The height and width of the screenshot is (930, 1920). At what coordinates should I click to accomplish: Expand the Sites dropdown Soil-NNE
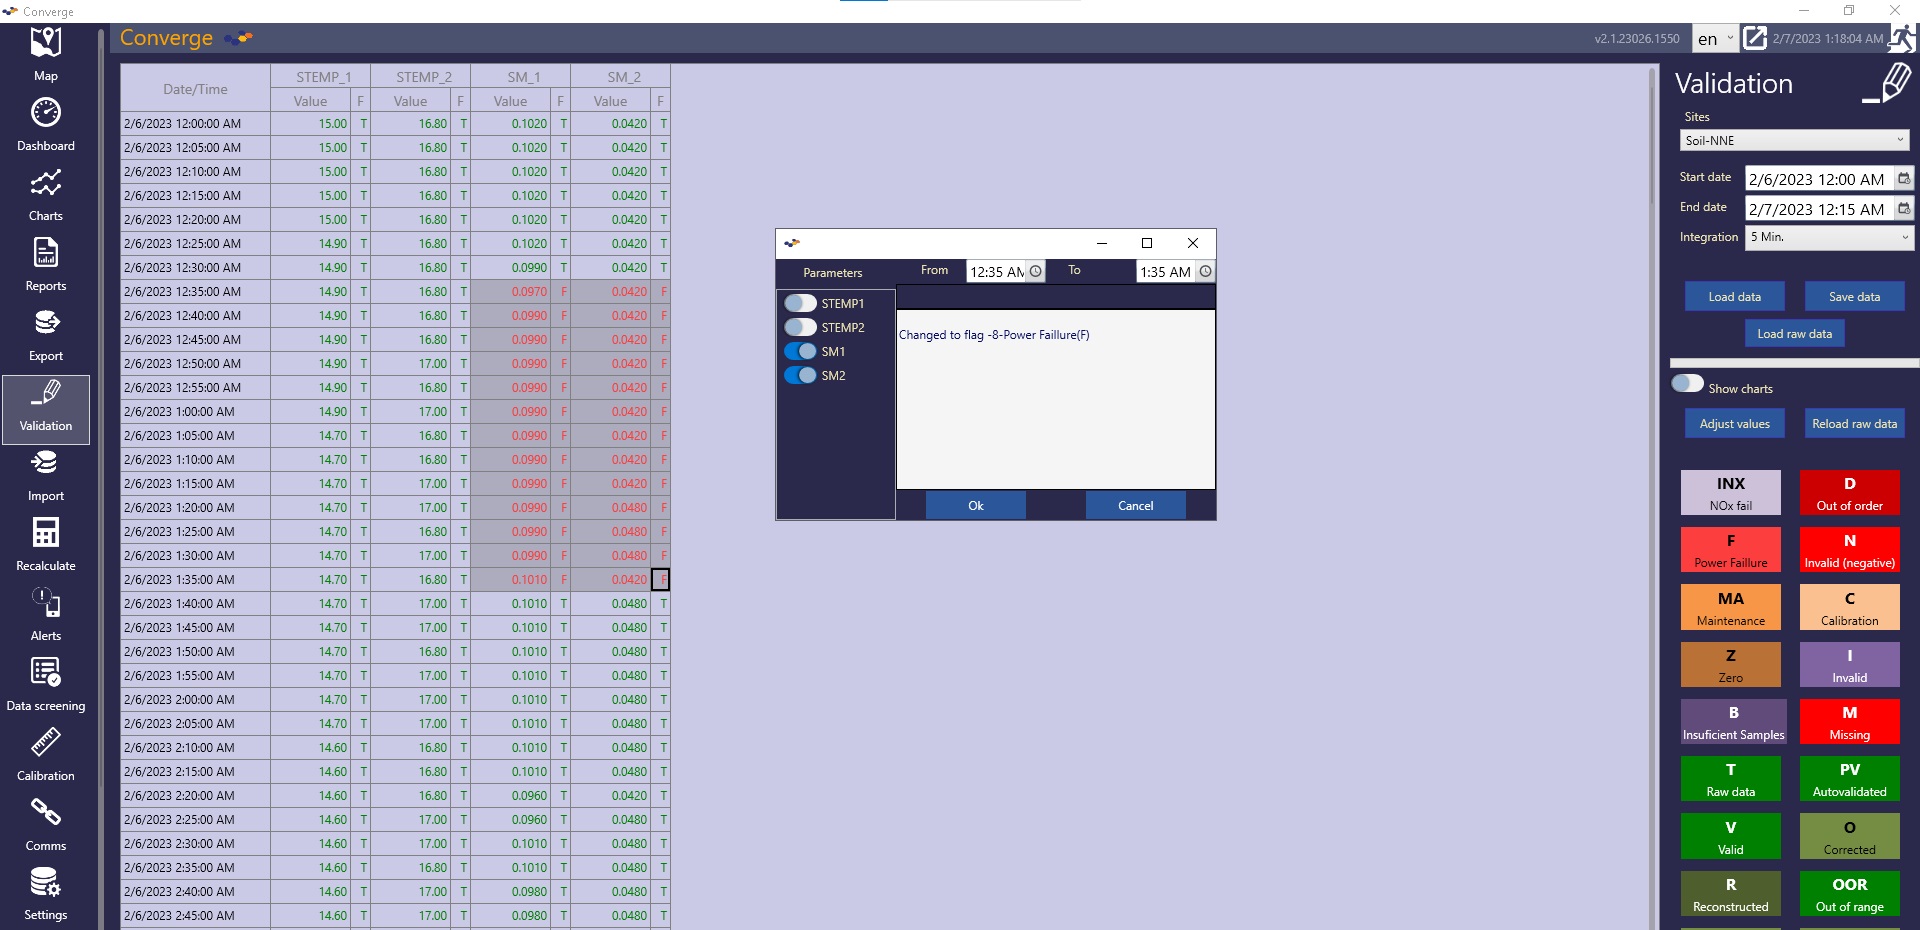(1794, 141)
